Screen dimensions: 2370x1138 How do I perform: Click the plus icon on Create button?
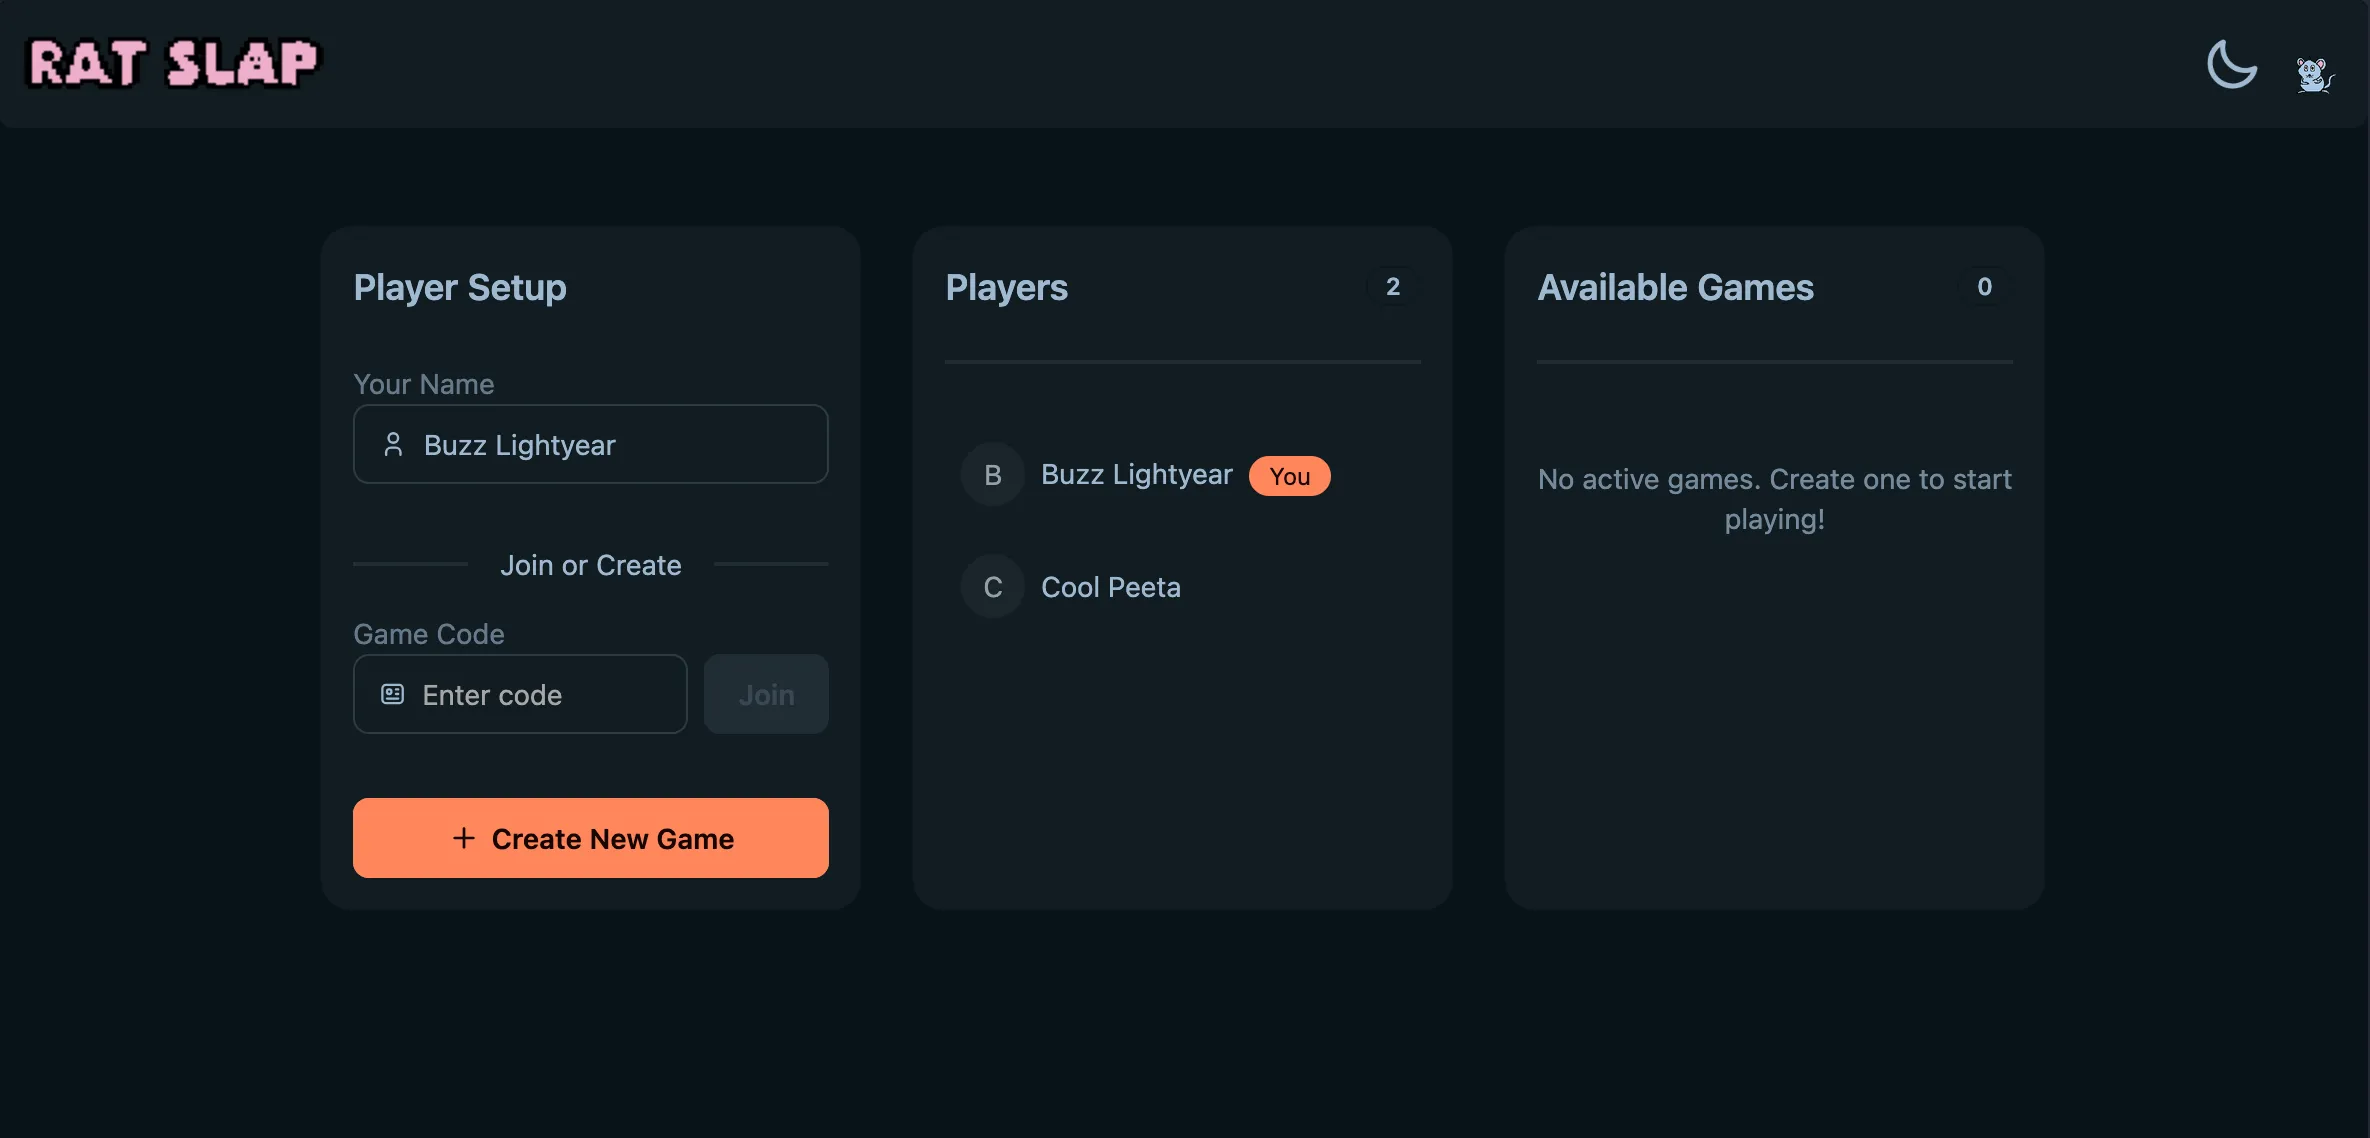coord(463,838)
